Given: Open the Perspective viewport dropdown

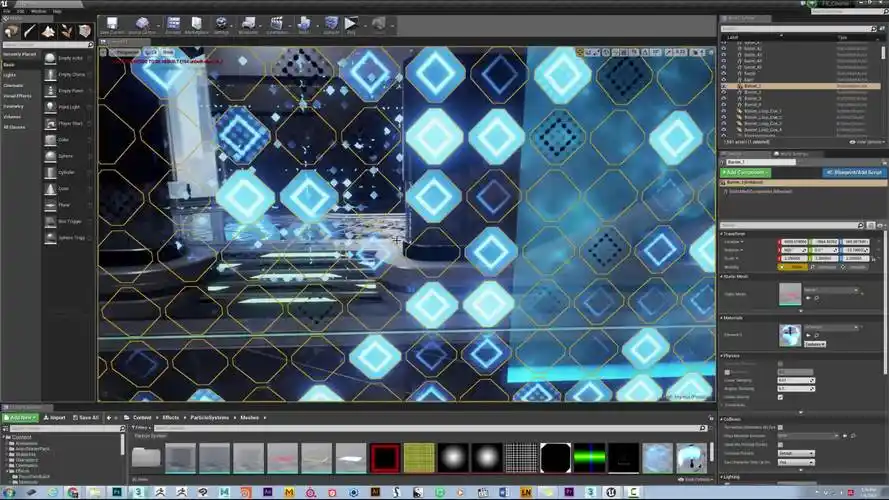Looking at the screenshot, I should [x=128, y=52].
